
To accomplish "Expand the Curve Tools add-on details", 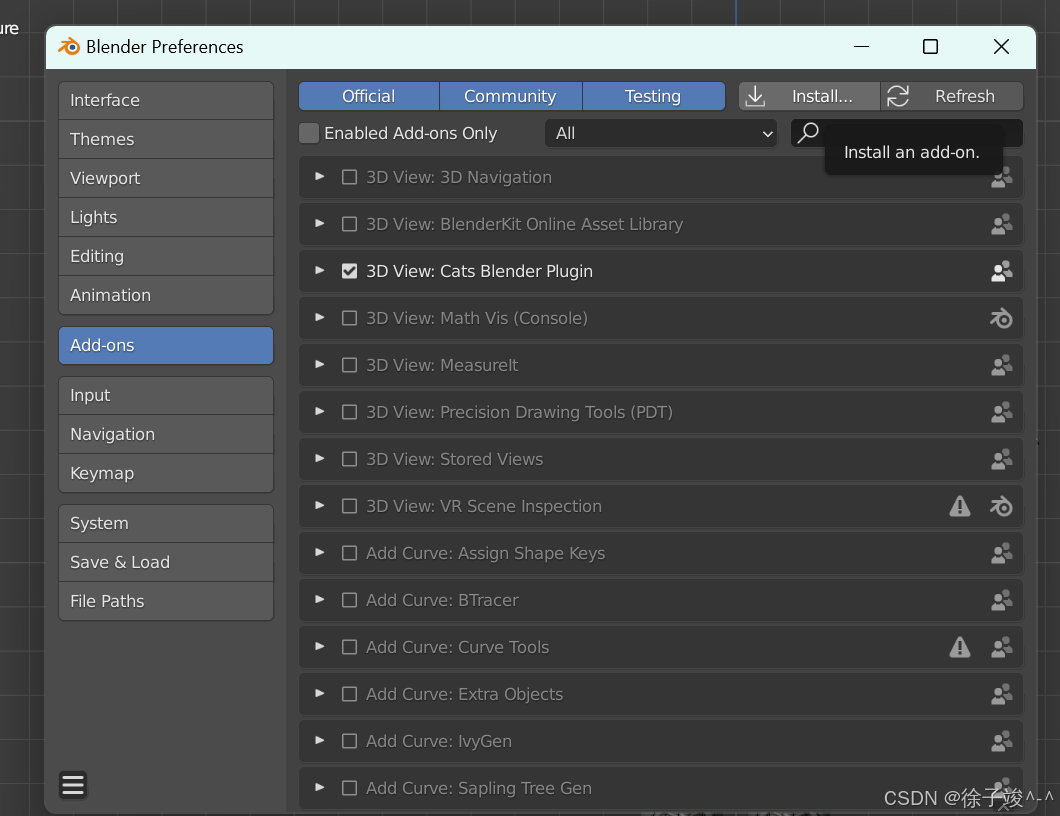I will tap(320, 646).
